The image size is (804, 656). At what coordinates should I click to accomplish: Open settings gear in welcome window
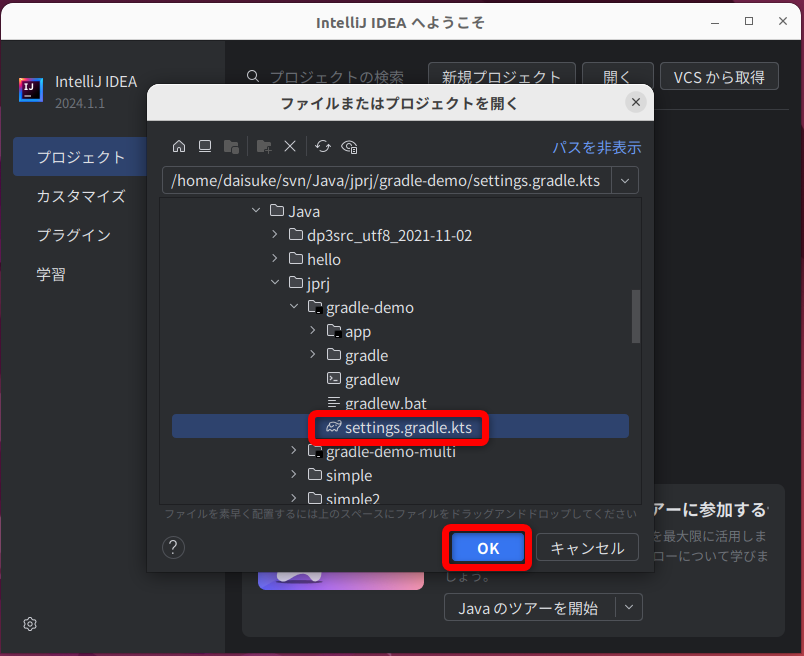point(30,624)
